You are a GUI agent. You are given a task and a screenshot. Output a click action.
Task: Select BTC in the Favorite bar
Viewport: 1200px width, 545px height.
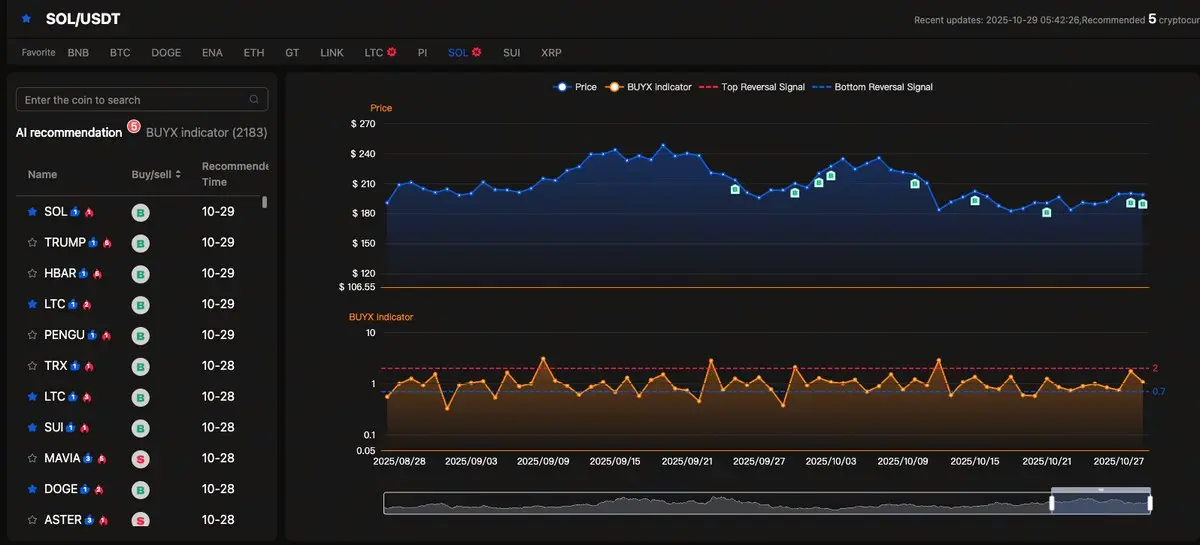[x=120, y=52]
